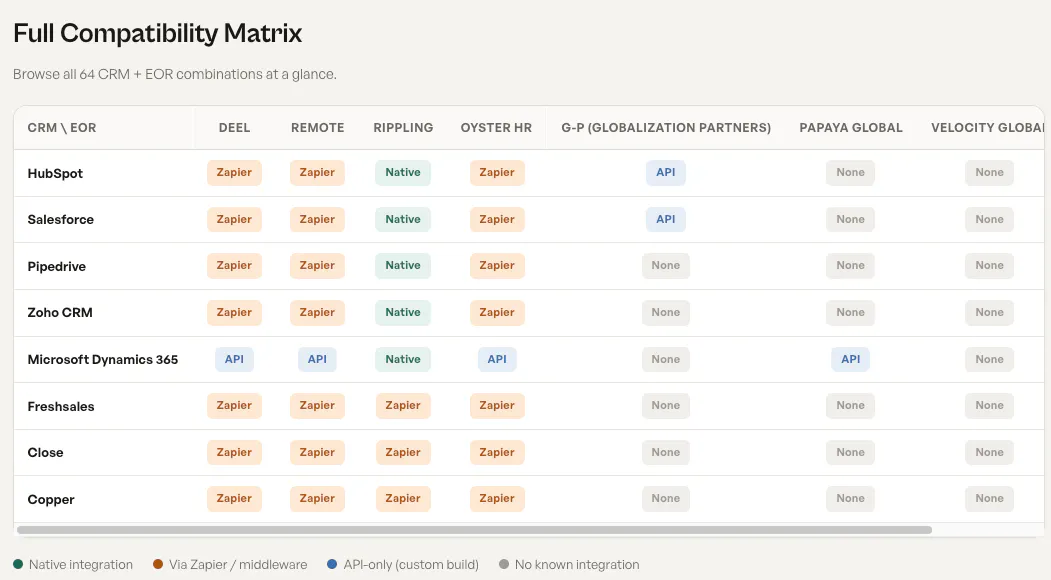Screen dimensions: 1051x580
Task: Click HubSpot's Native badge under Rippling
Action: (403, 172)
